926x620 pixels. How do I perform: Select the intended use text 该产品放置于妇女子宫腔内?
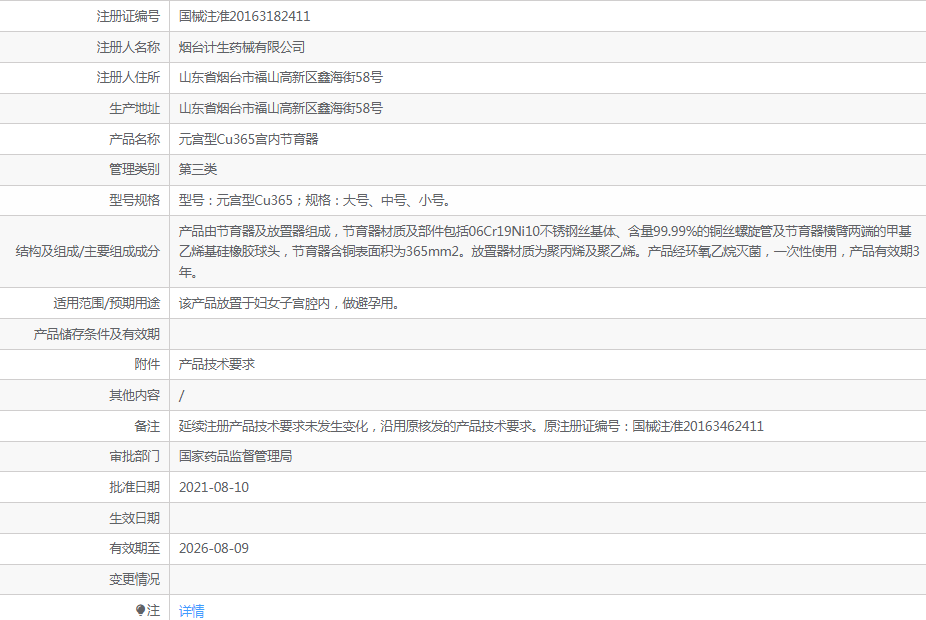291,304
